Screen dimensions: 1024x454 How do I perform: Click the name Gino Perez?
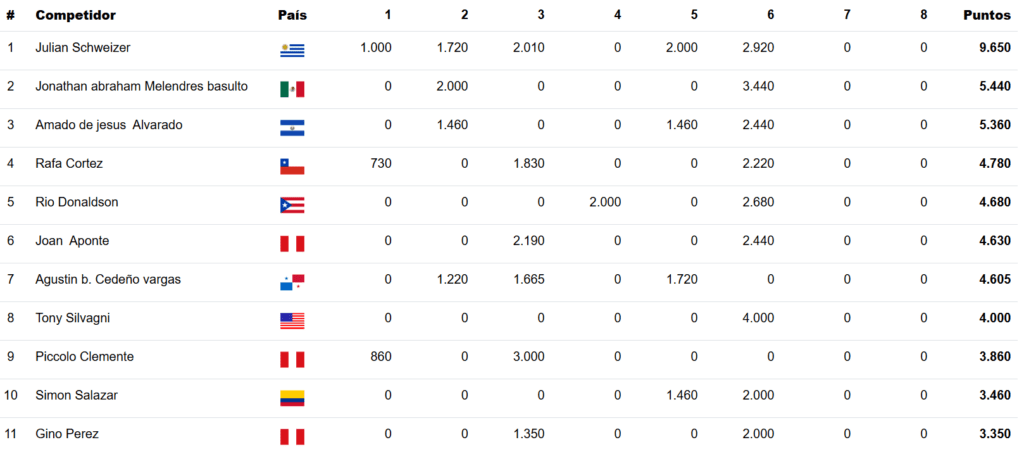click(67, 433)
